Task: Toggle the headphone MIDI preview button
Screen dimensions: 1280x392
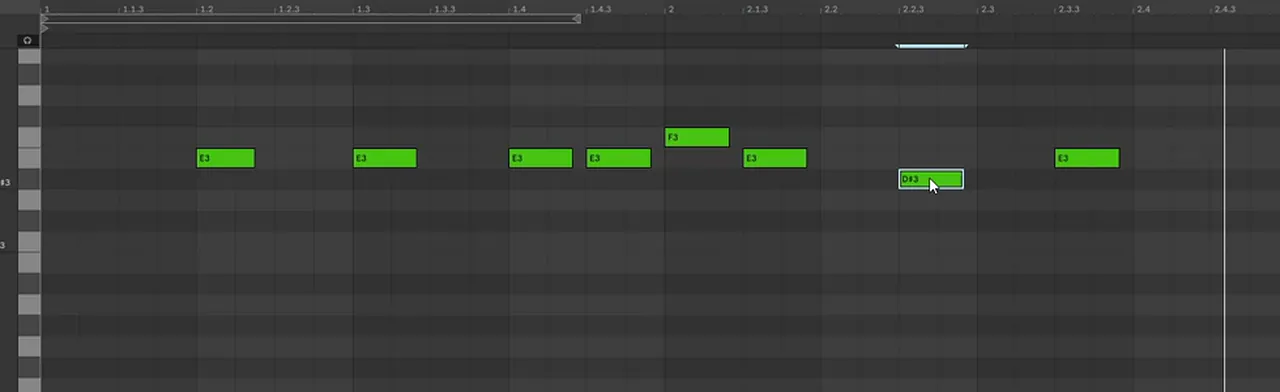Action: pos(28,40)
